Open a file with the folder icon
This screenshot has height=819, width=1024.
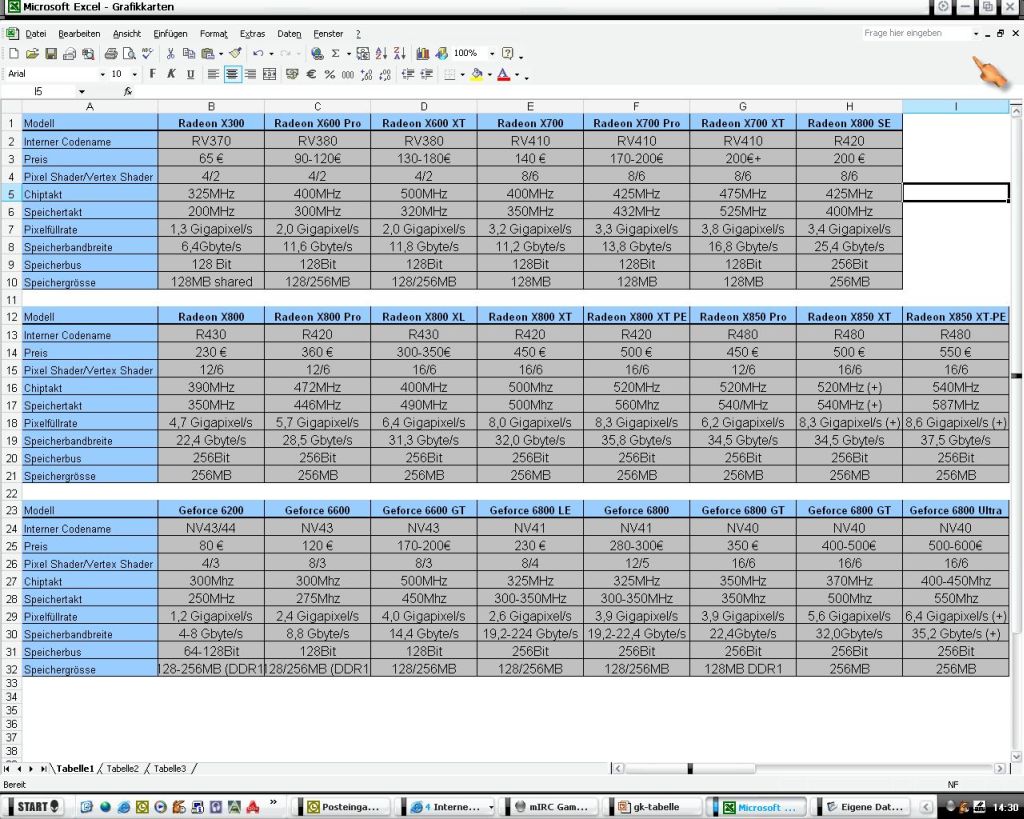(x=32, y=54)
